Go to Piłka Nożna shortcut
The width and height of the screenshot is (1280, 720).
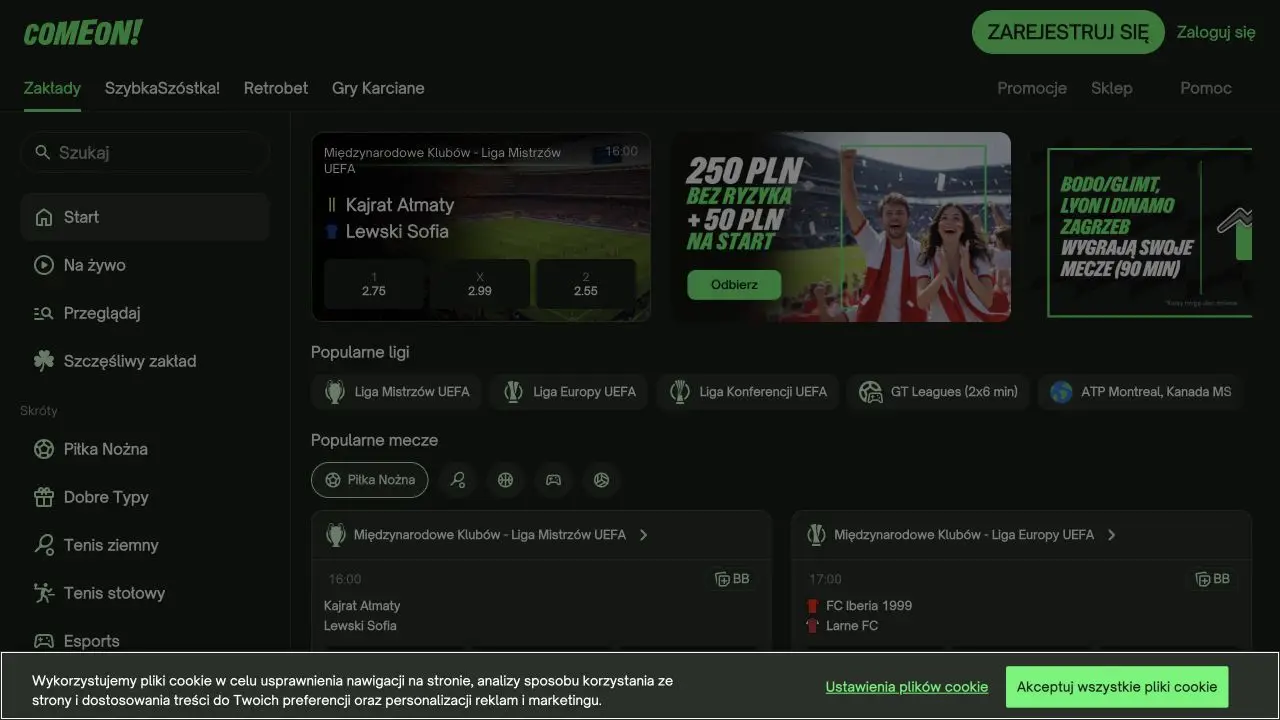coord(145,449)
